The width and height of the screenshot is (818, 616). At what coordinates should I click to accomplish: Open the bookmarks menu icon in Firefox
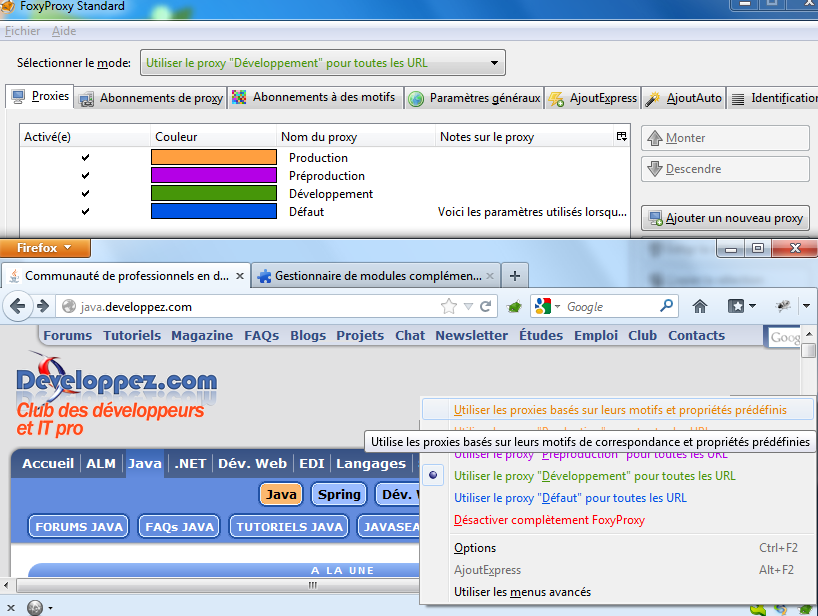coord(736,306)
